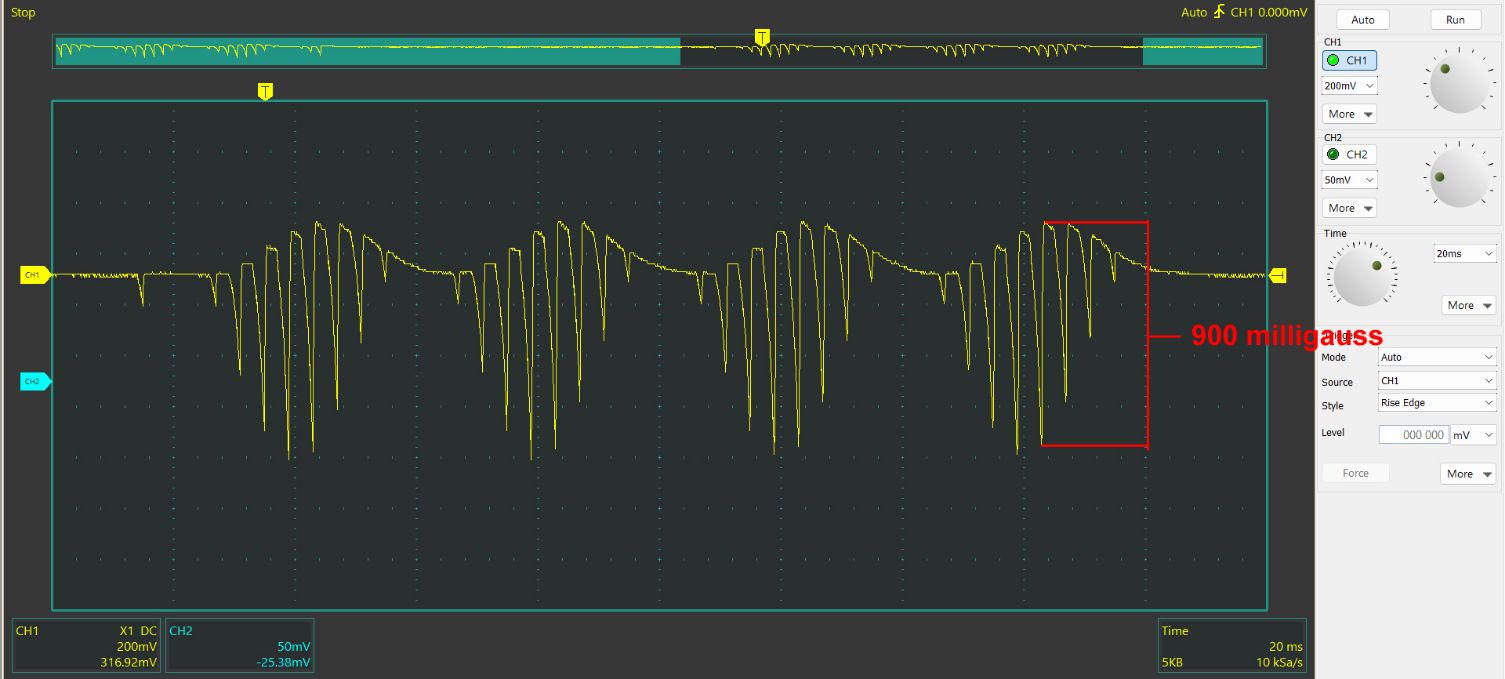
Task: Click the trigger Level input field
Action: coord(1414,434)
